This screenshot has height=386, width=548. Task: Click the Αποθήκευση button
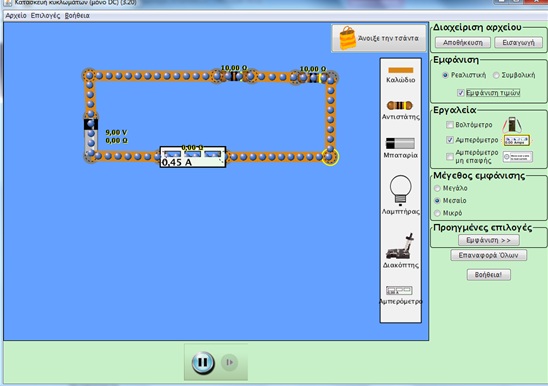[463, 43]
